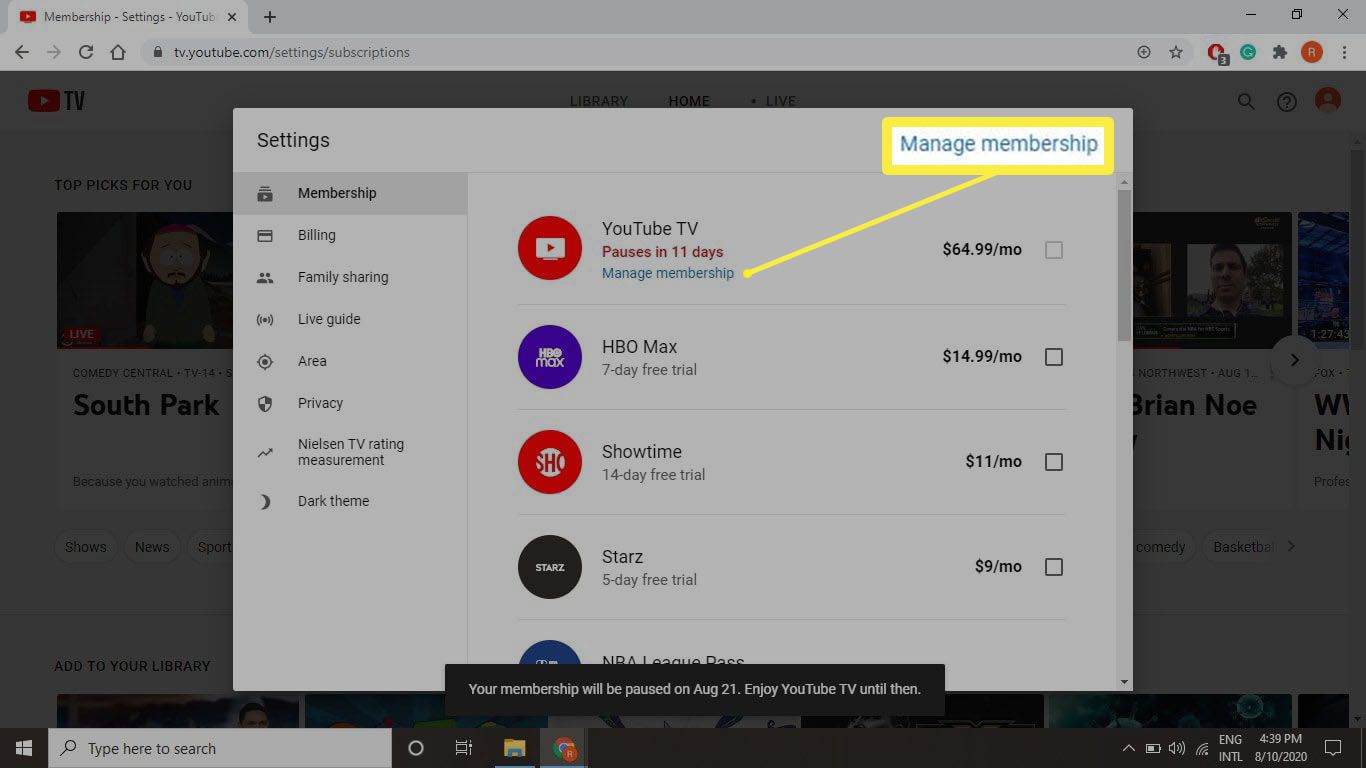This screenshot has width=1366, height=768.
Task: Click the Dark theme moon icon
Action: [x=265, y=502]
